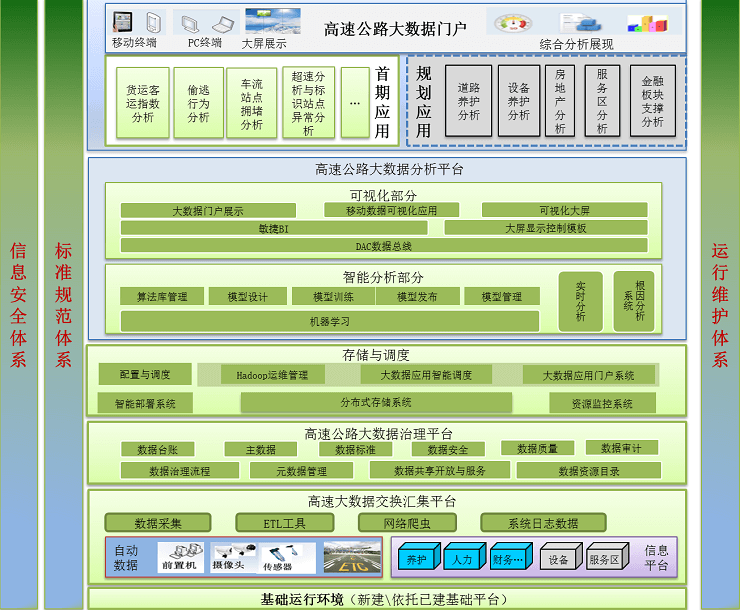Viewport: 740px width, 610px height.
Task: Select the 道路养护分析 planned application
Action: [x=468, y=102]
